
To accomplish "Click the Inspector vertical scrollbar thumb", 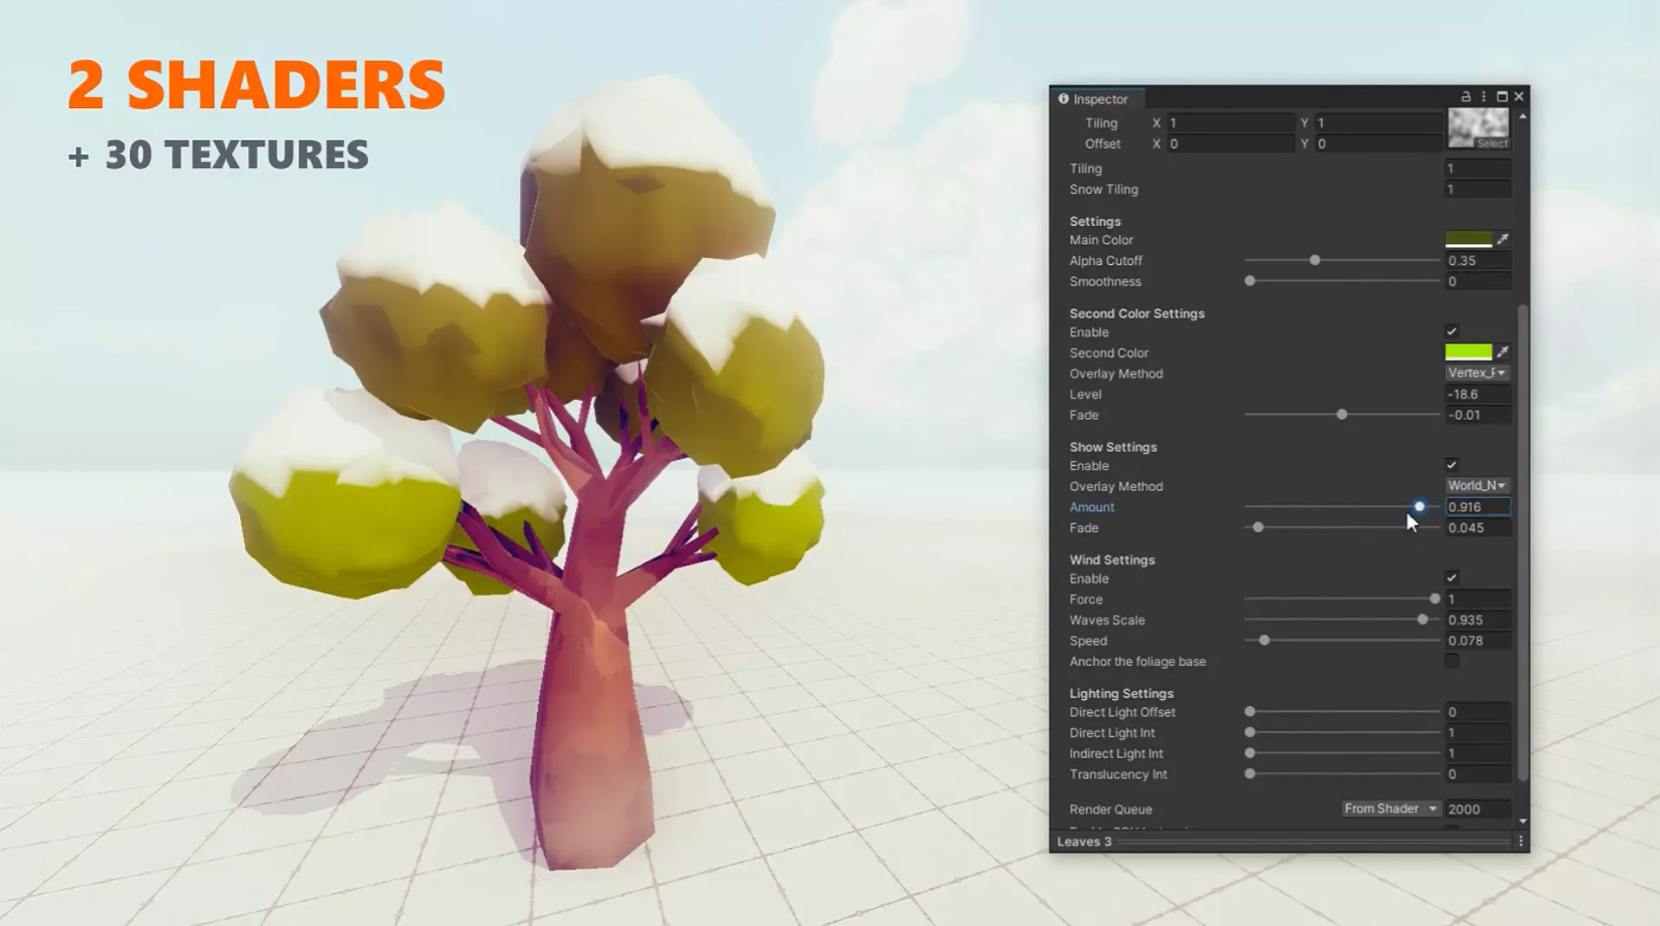I will click(1523, 543).
